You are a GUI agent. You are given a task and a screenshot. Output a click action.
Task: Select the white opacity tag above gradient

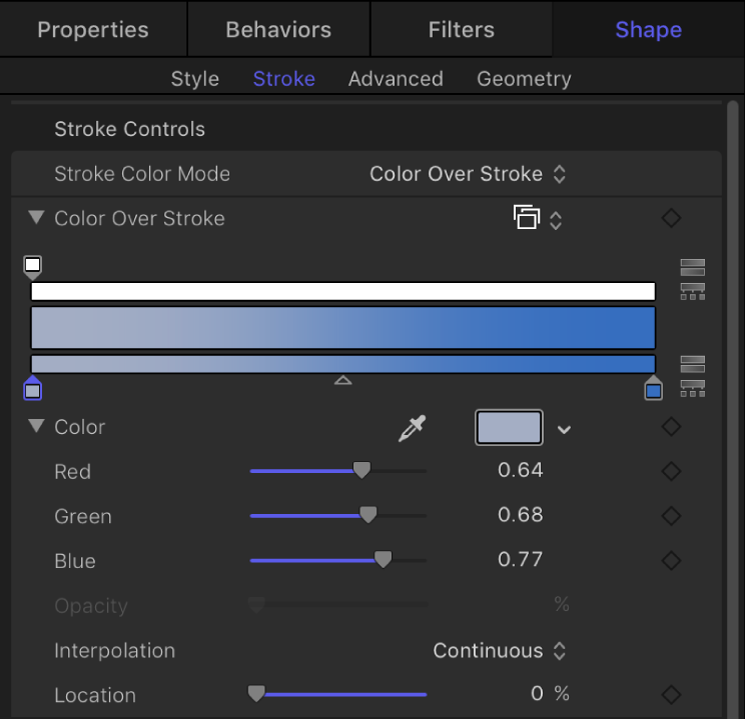(33, 266)
